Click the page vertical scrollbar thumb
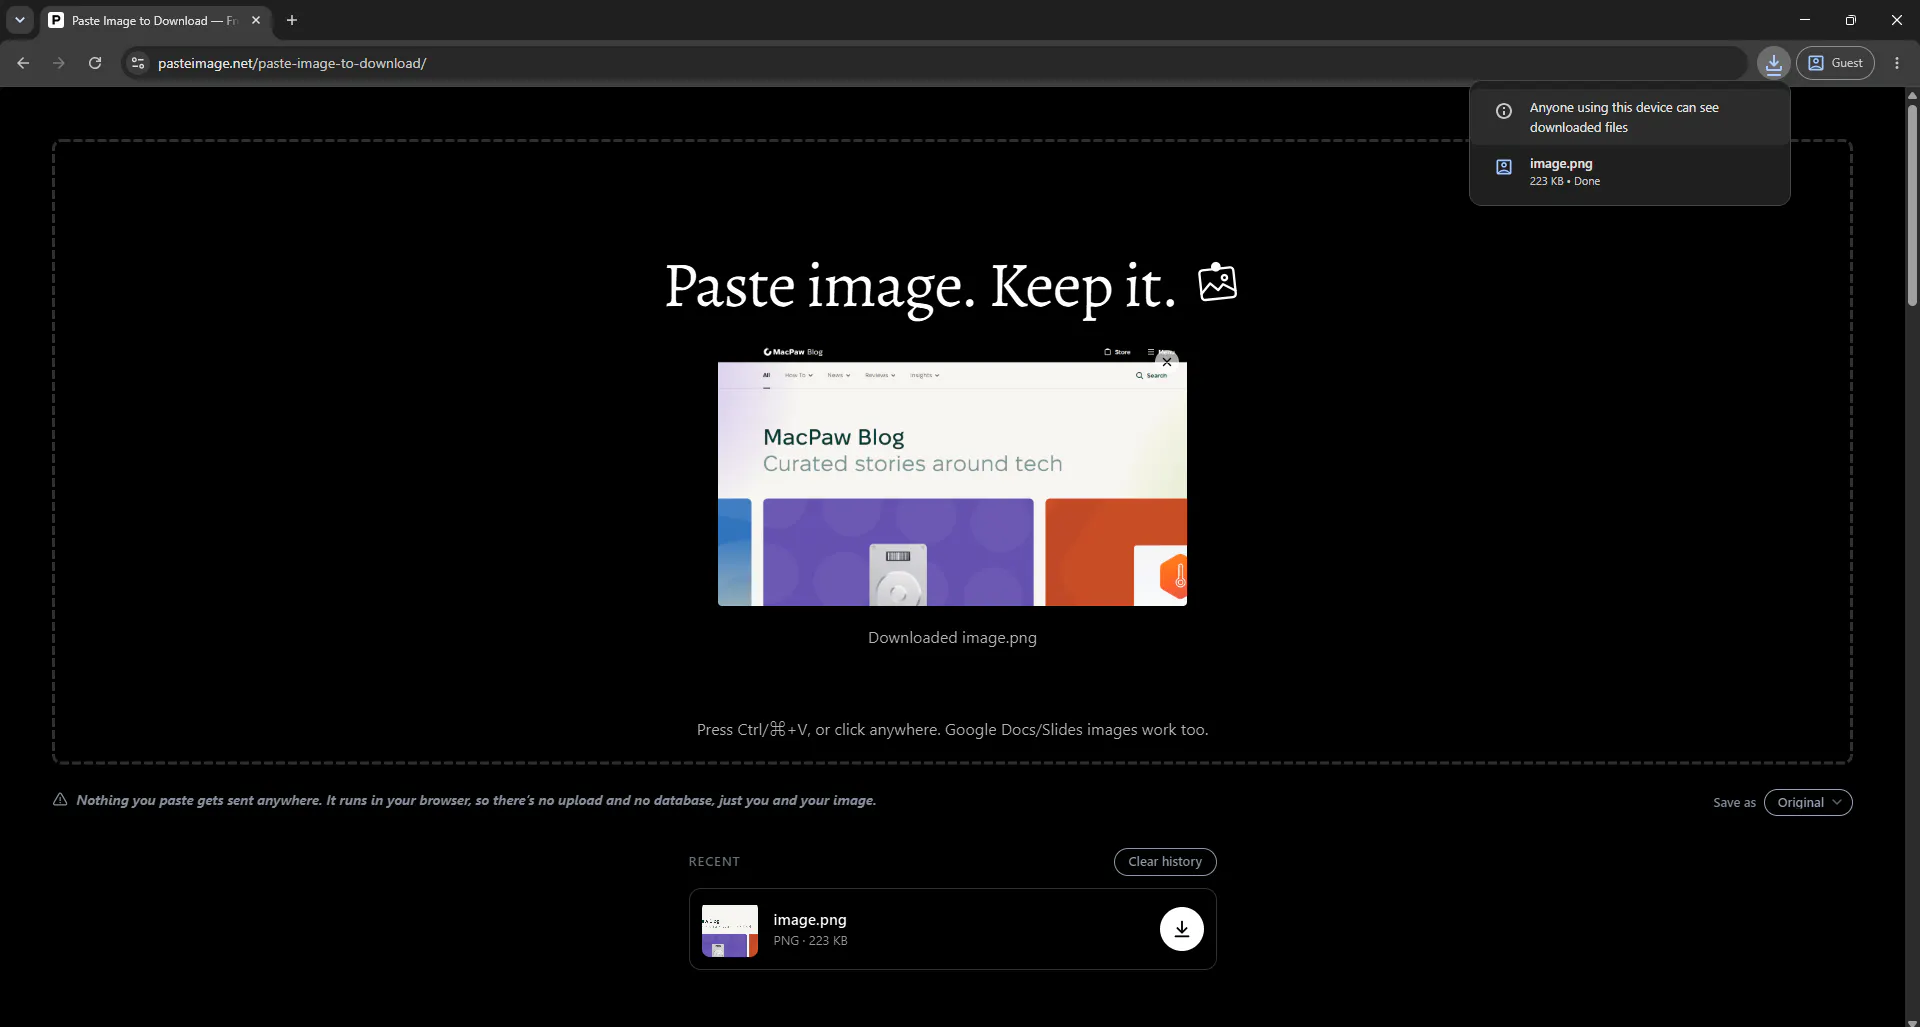The width and height of the screenshot is (1920, 1027). tap(1912, 205)
